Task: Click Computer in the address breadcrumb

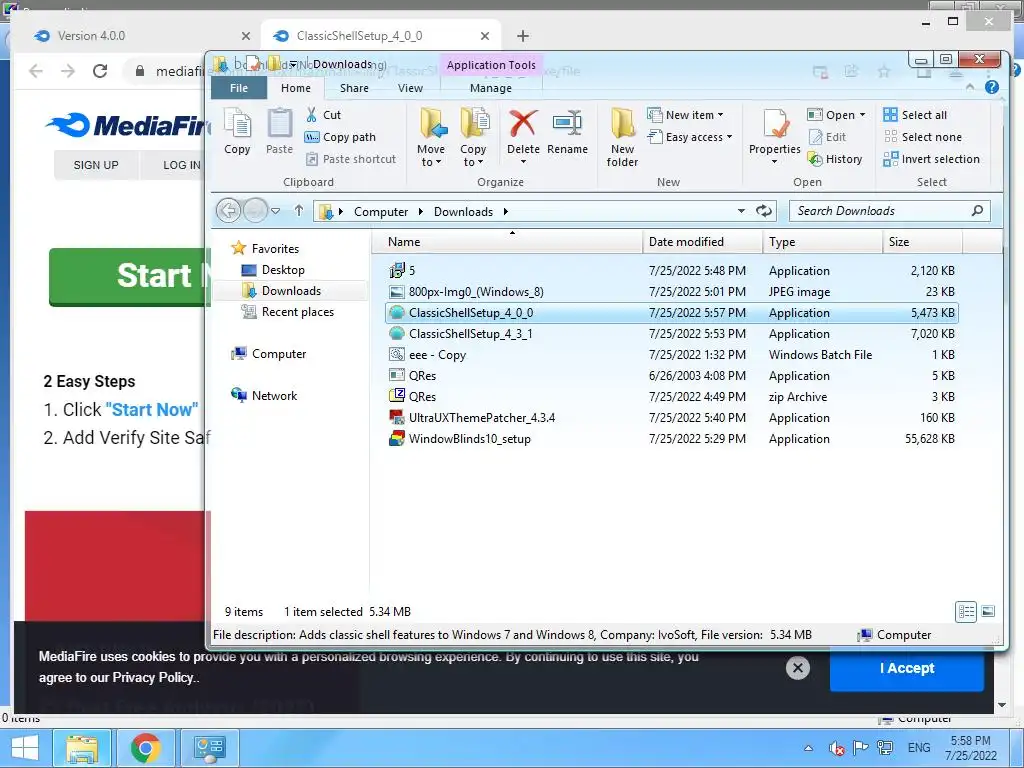Action: pyautogui.click(x=381, y=212)
